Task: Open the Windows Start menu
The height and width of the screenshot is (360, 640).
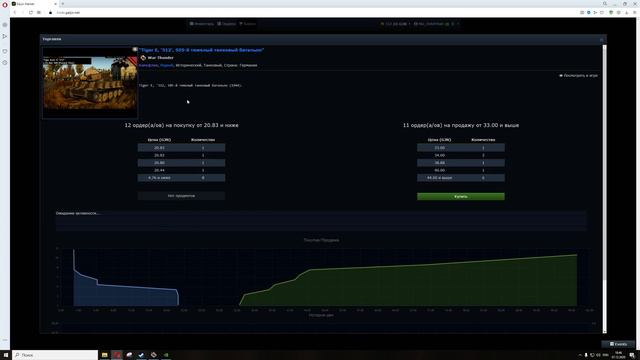Action: pos(6,355)
